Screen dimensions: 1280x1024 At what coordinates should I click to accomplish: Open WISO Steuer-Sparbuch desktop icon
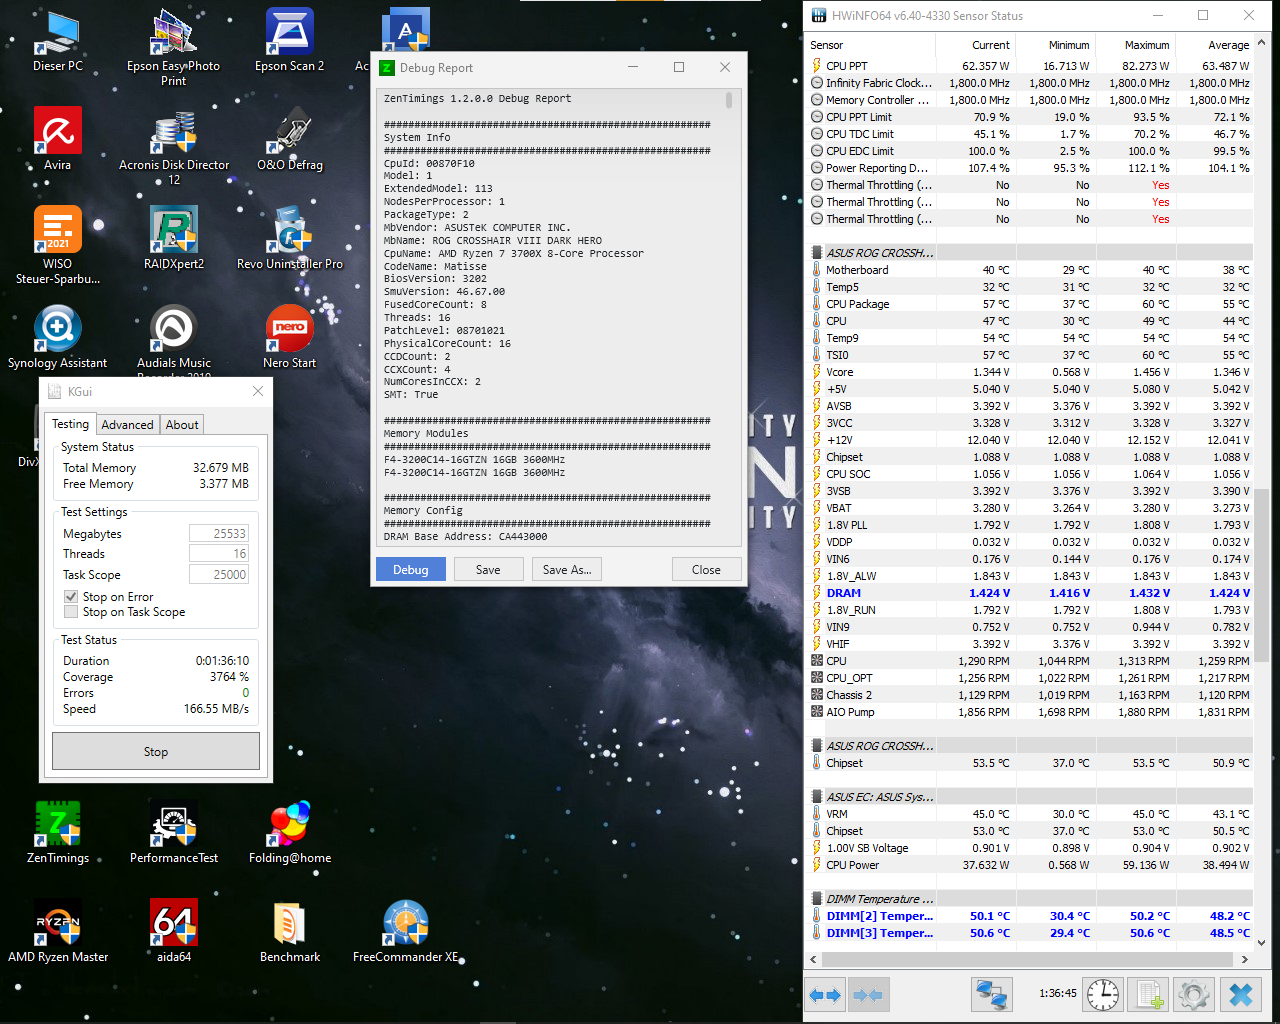point(58,246)
